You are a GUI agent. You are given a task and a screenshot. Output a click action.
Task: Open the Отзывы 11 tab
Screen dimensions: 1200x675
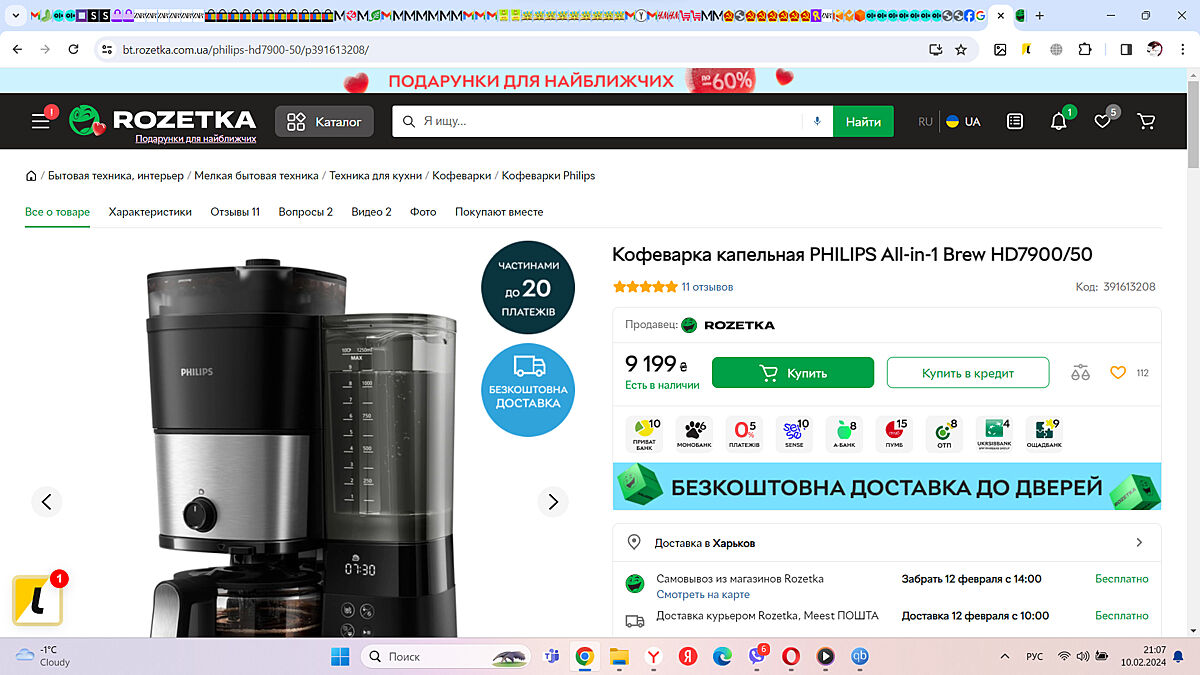coord(235,212)
